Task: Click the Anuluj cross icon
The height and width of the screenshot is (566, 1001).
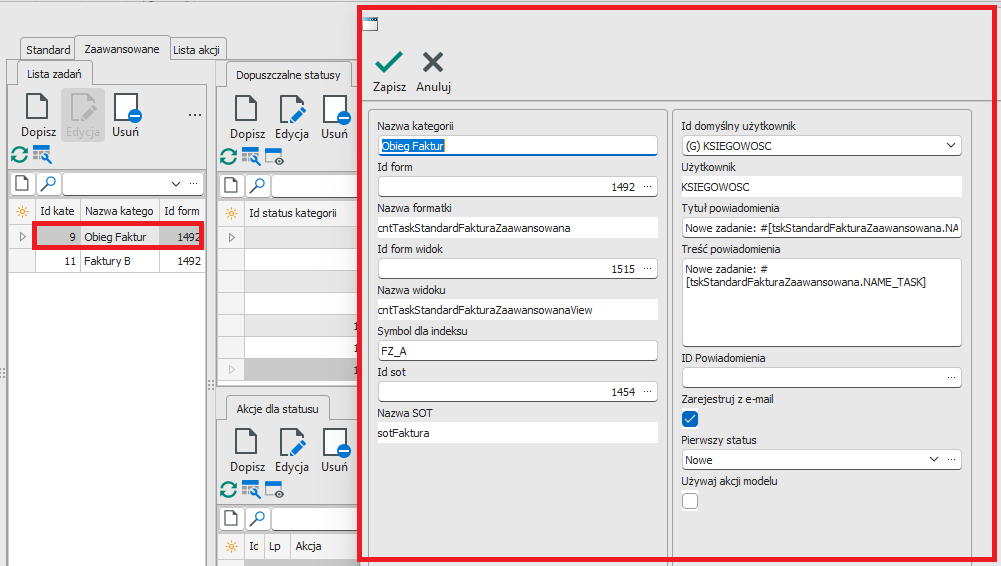Action: tap(433, 63)
